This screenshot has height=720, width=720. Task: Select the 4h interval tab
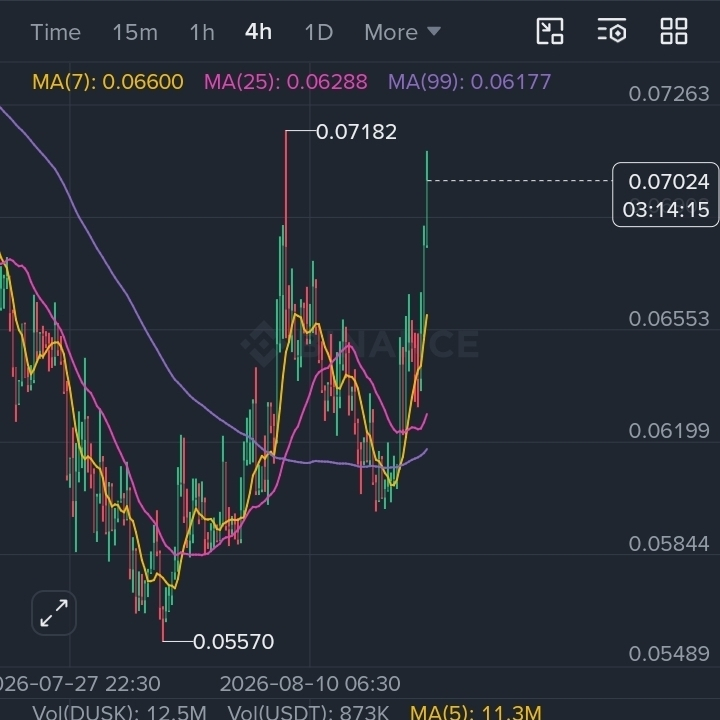pos(258,32)
